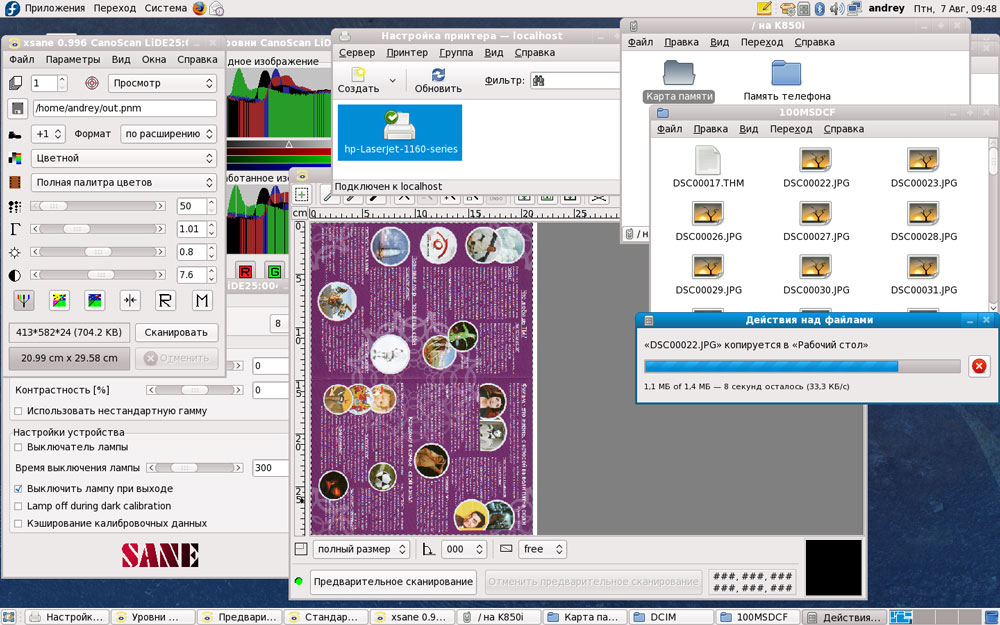Open the Память телефона folder
The image size is (1000, 625).
click(x=786, y=80)
